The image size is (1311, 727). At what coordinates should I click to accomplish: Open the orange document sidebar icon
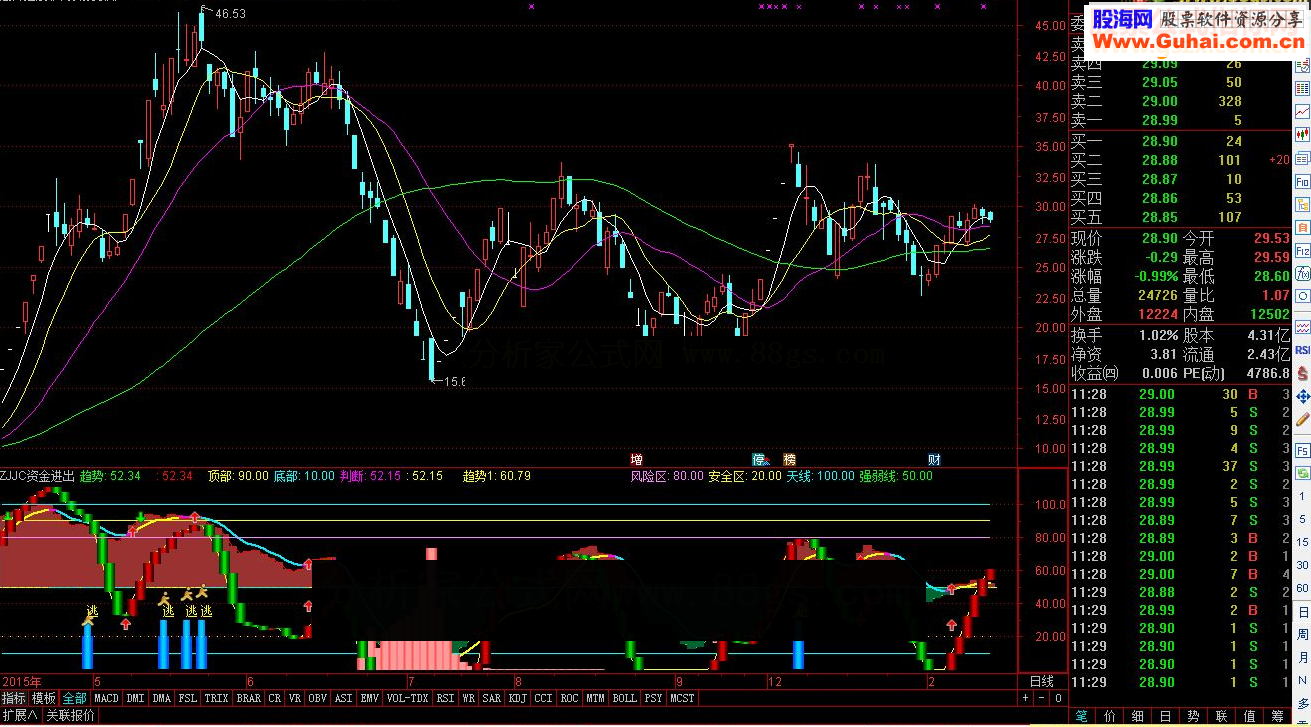pos(1302,227)
